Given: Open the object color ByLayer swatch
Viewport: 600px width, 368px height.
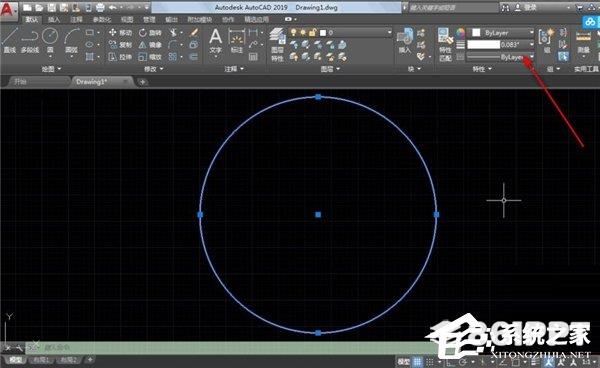Looking at the screenshot, I should 502,33.
